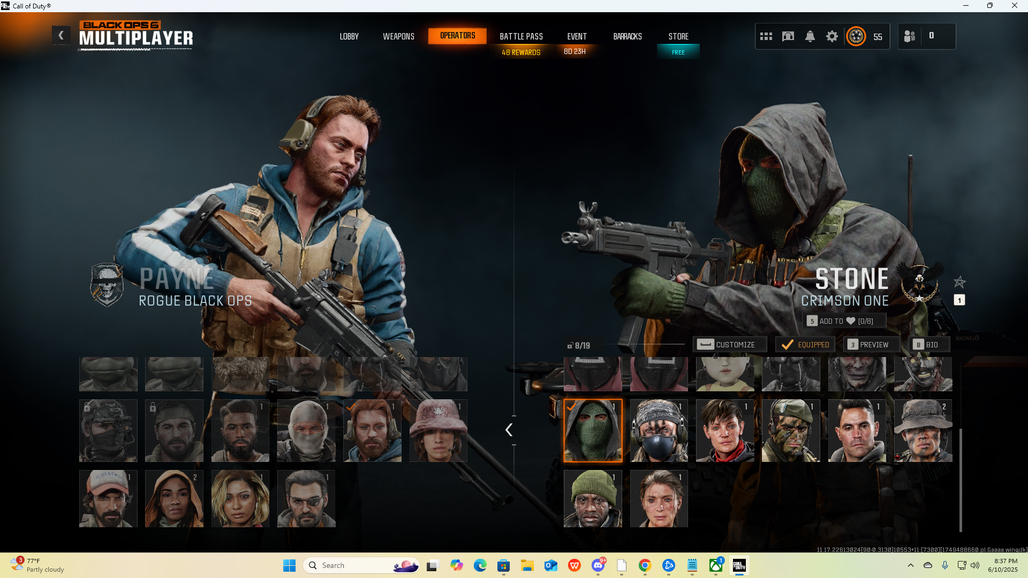Click the player rank emblem icon
Viewport: 1028px width, 578px height.
pos(856,37)
